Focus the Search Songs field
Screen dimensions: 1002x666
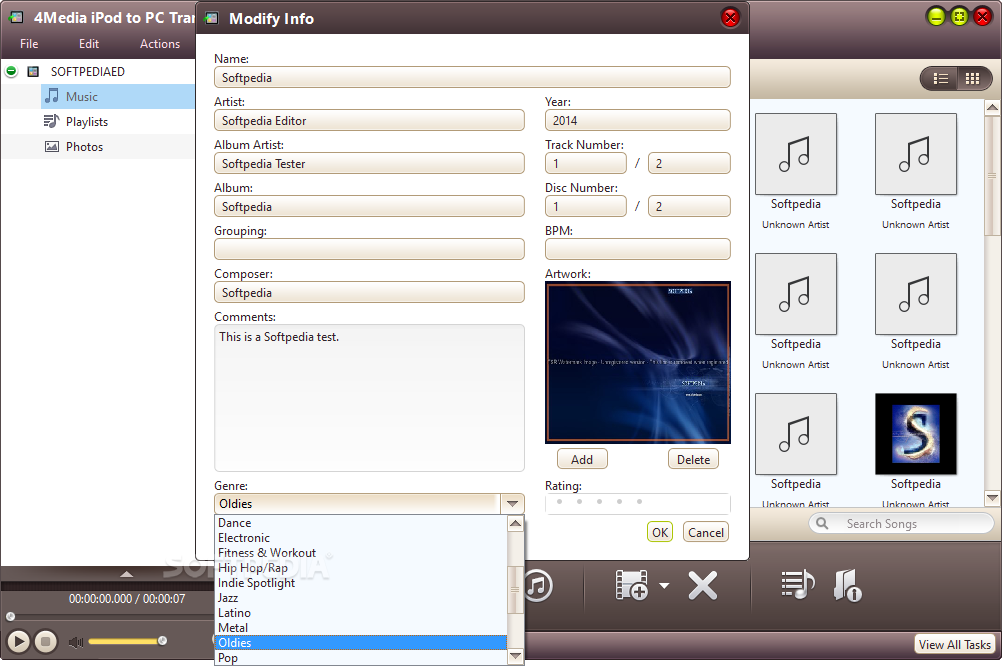click(901, 523)
